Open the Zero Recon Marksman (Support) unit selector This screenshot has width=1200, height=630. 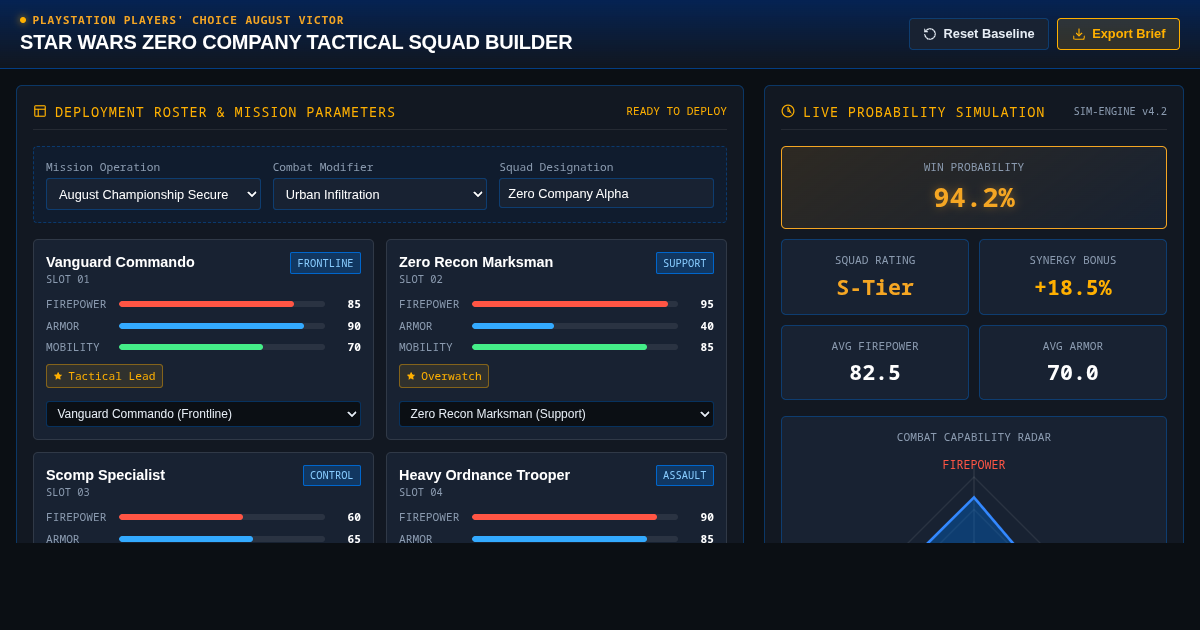556,414
